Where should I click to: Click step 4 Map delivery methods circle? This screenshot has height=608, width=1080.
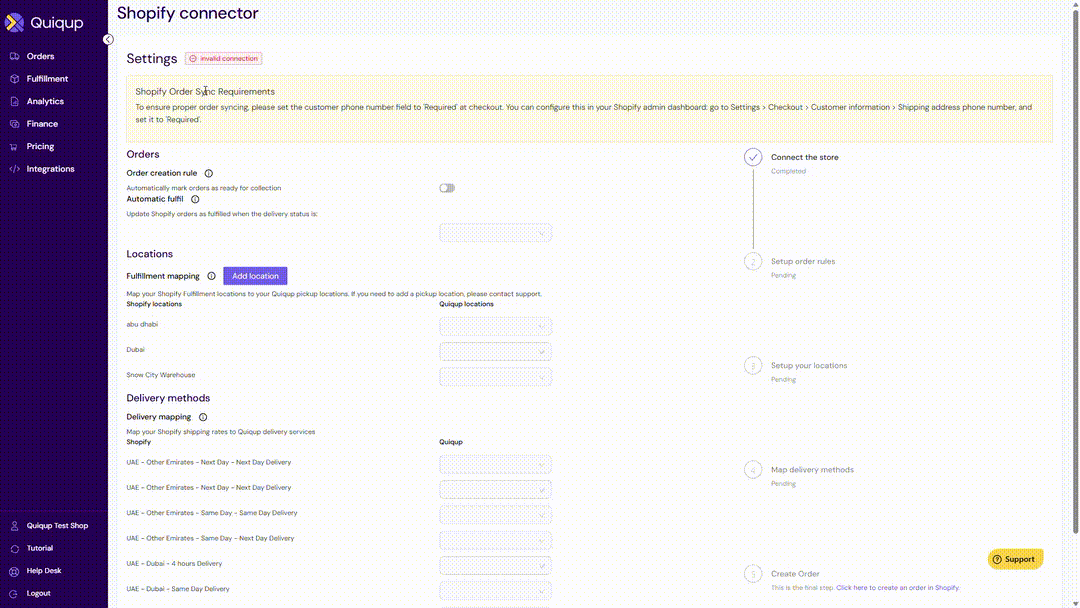pos(753,470)
